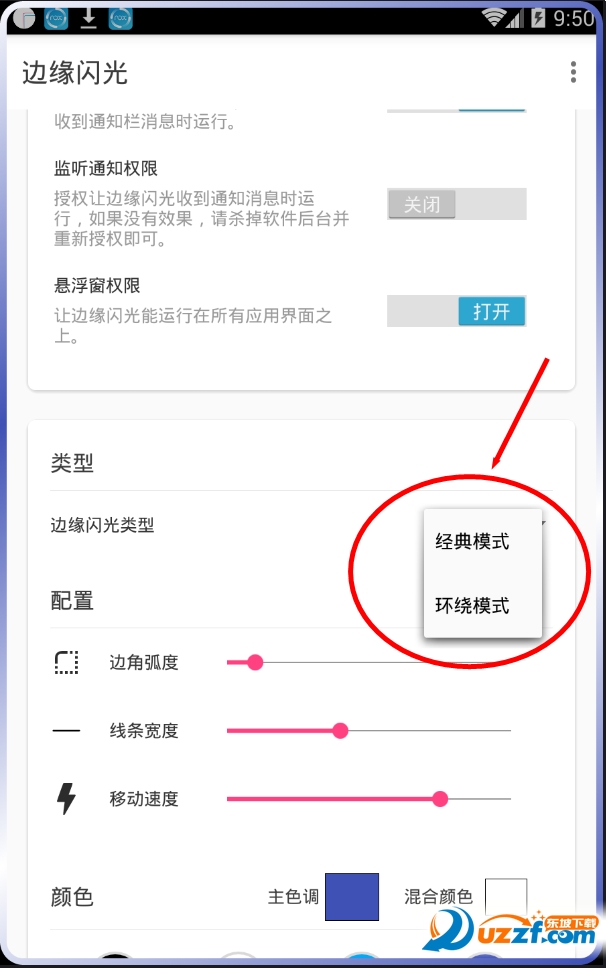The image size is (606, 968).
Task: Click the line width dash icon
Action: [x=66, y=731]
